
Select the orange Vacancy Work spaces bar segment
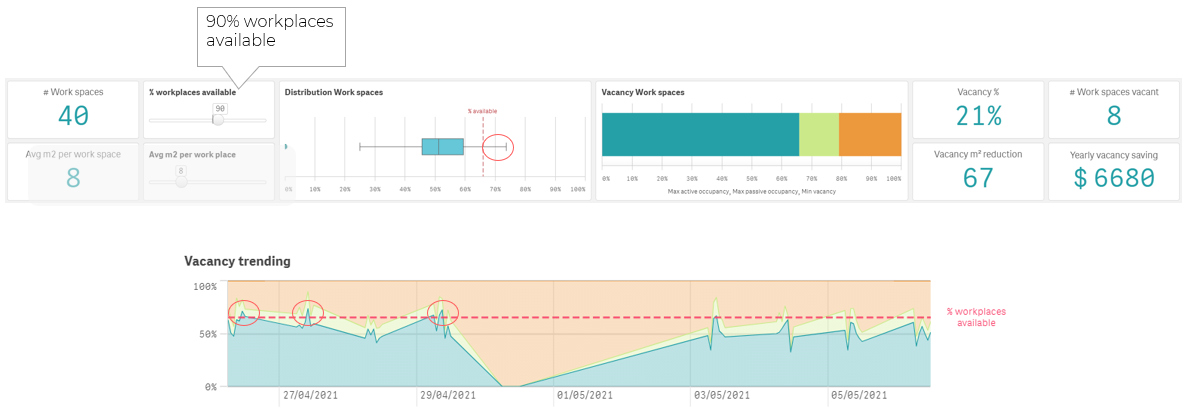click(x=870, y=134)
